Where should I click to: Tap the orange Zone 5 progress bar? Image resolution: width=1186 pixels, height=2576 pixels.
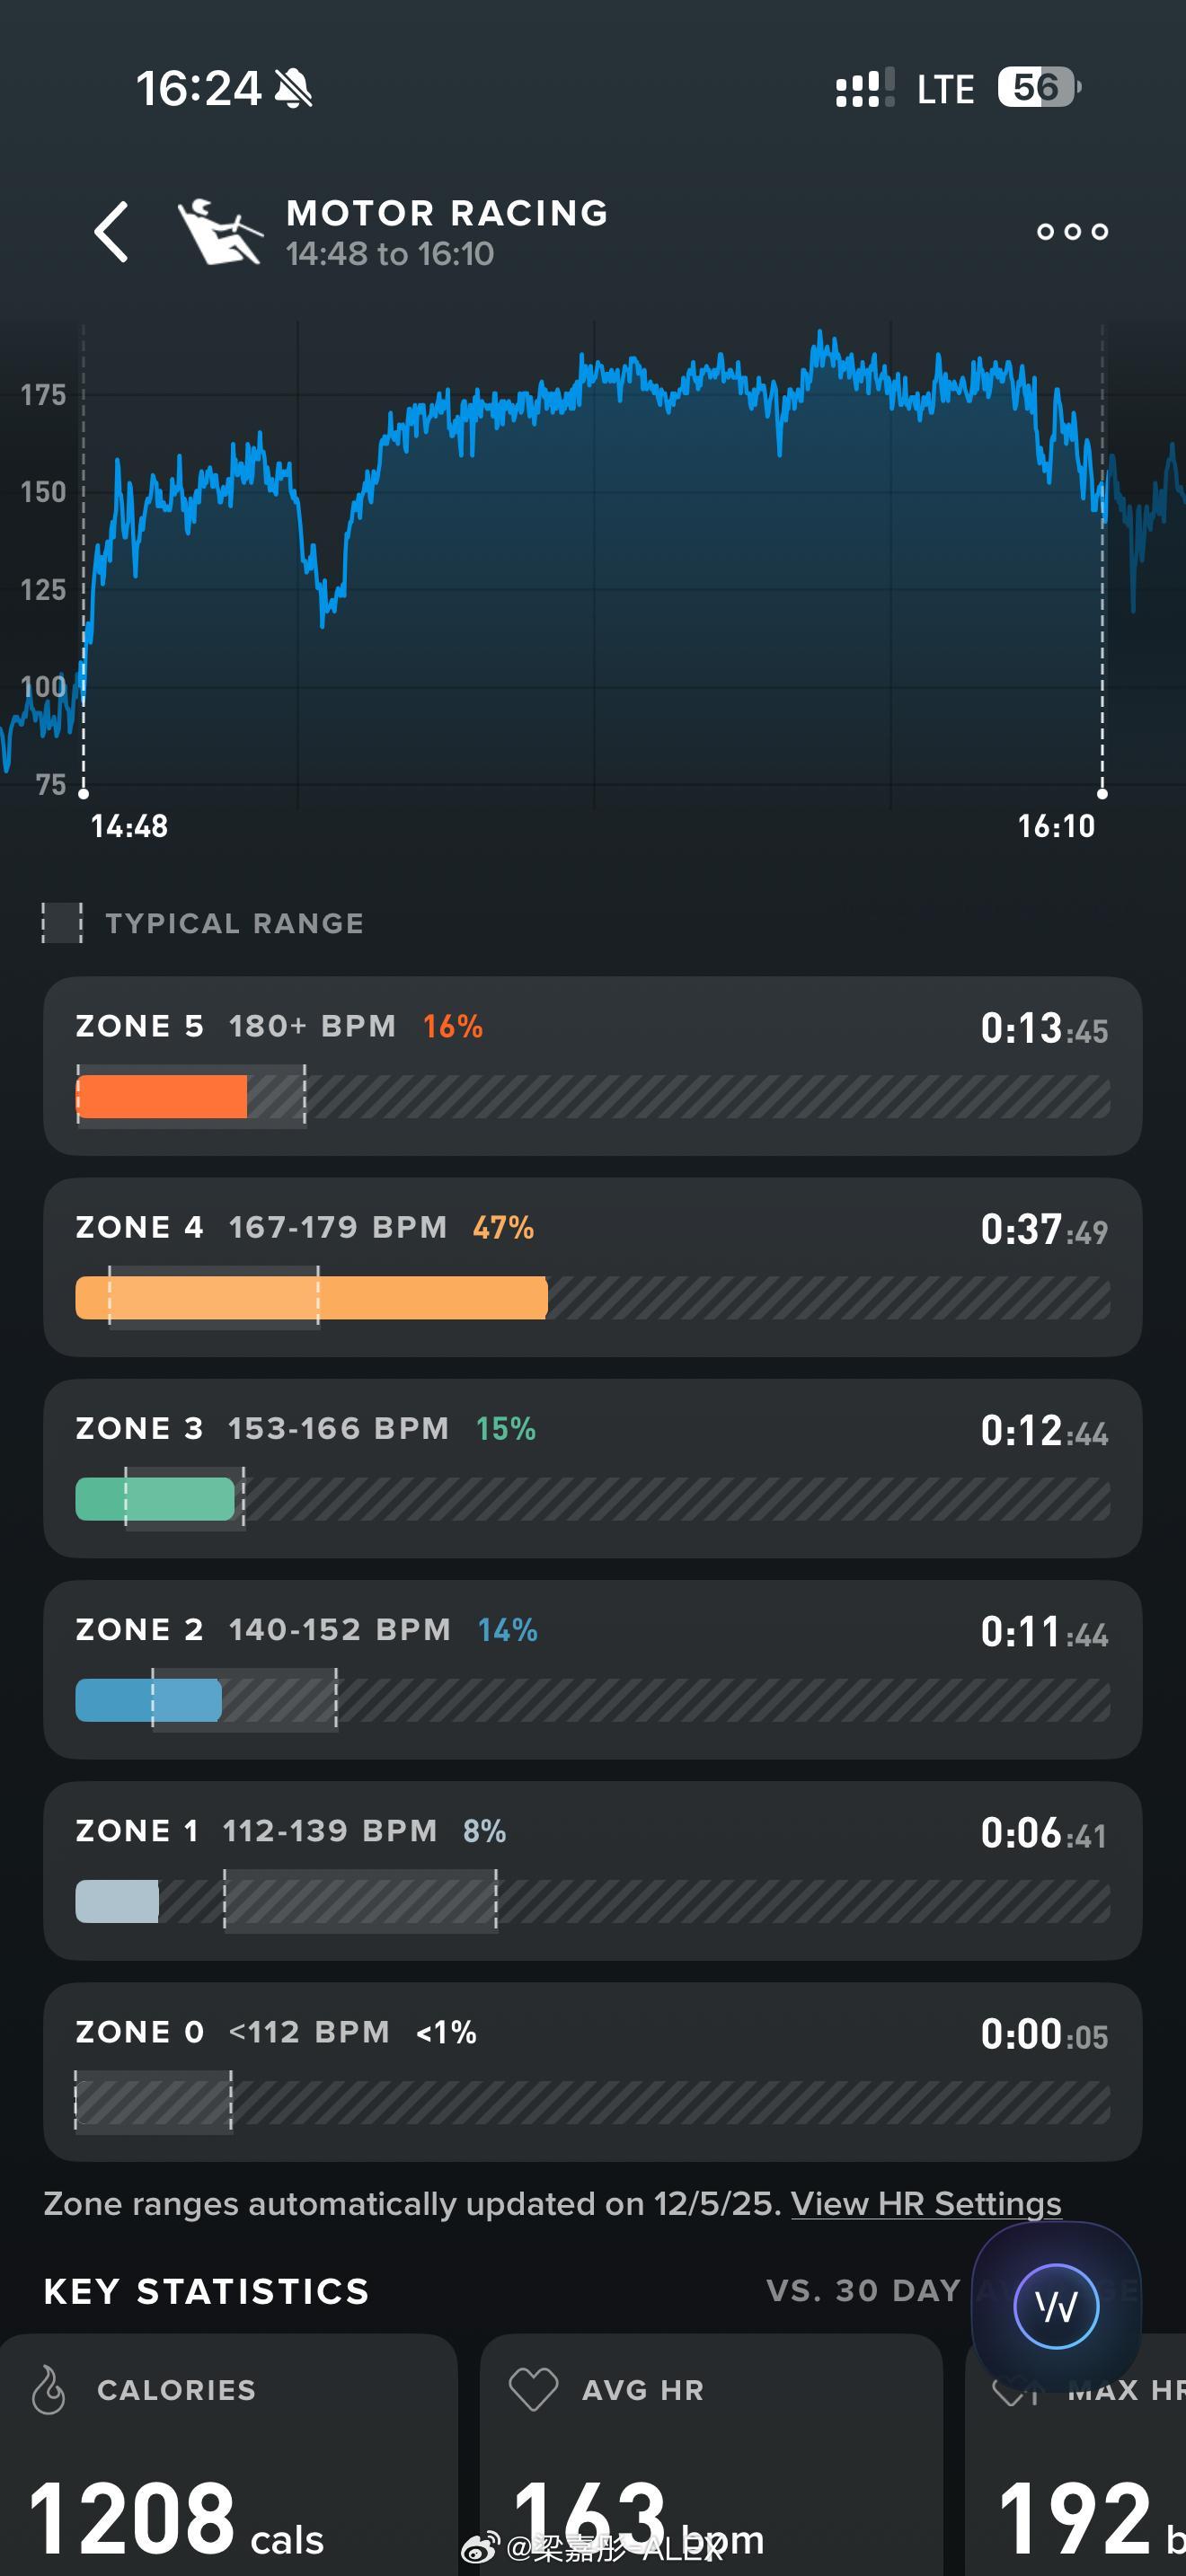tap(162, 1097)
